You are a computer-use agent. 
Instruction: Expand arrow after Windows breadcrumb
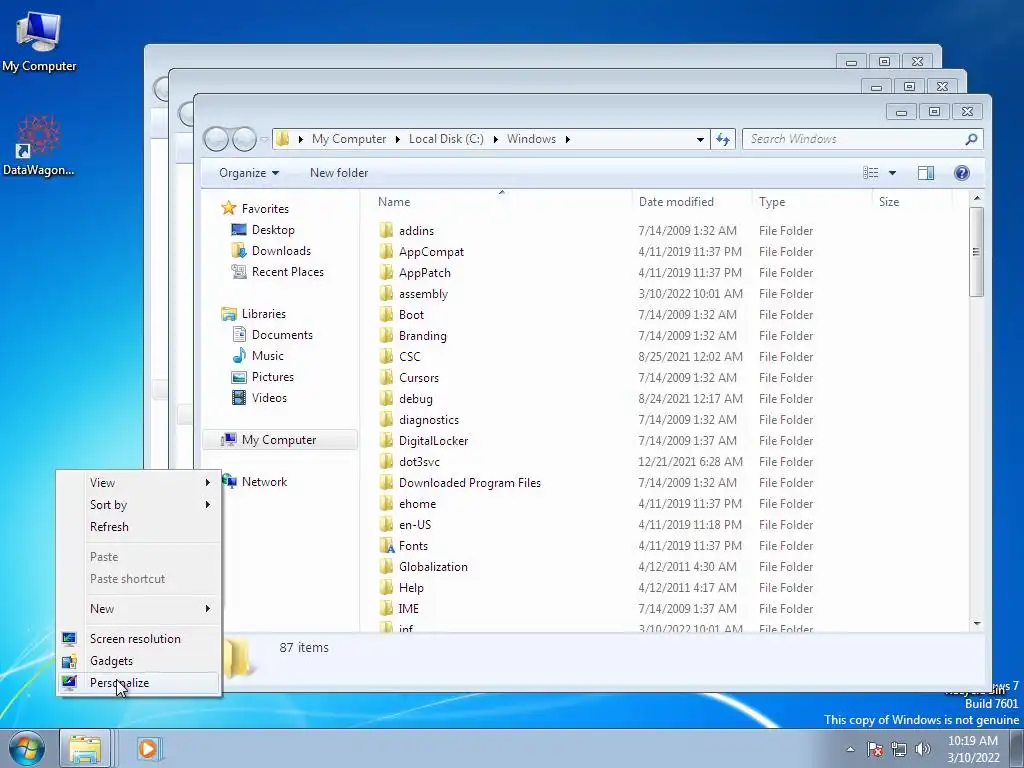click(567, 139)
